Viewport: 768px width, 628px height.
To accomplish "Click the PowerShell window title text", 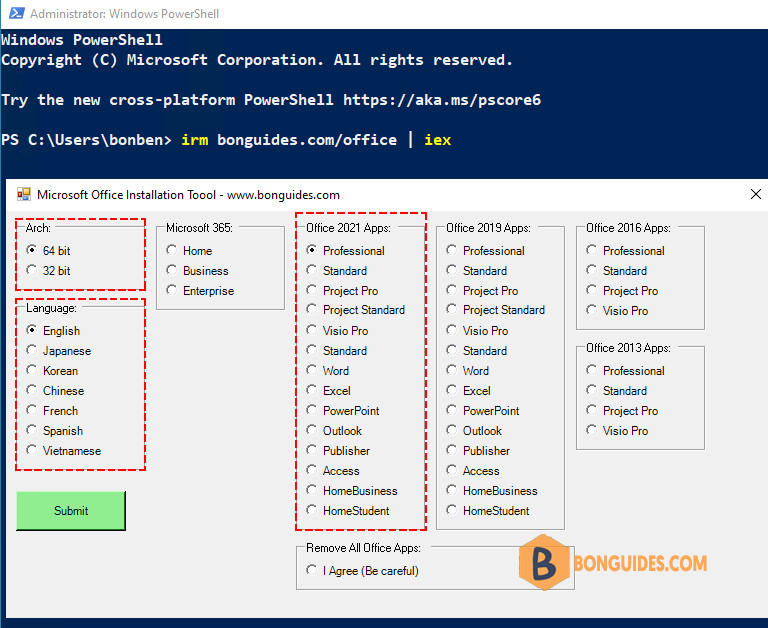I will pyautogui.click(x=124, y=14).
